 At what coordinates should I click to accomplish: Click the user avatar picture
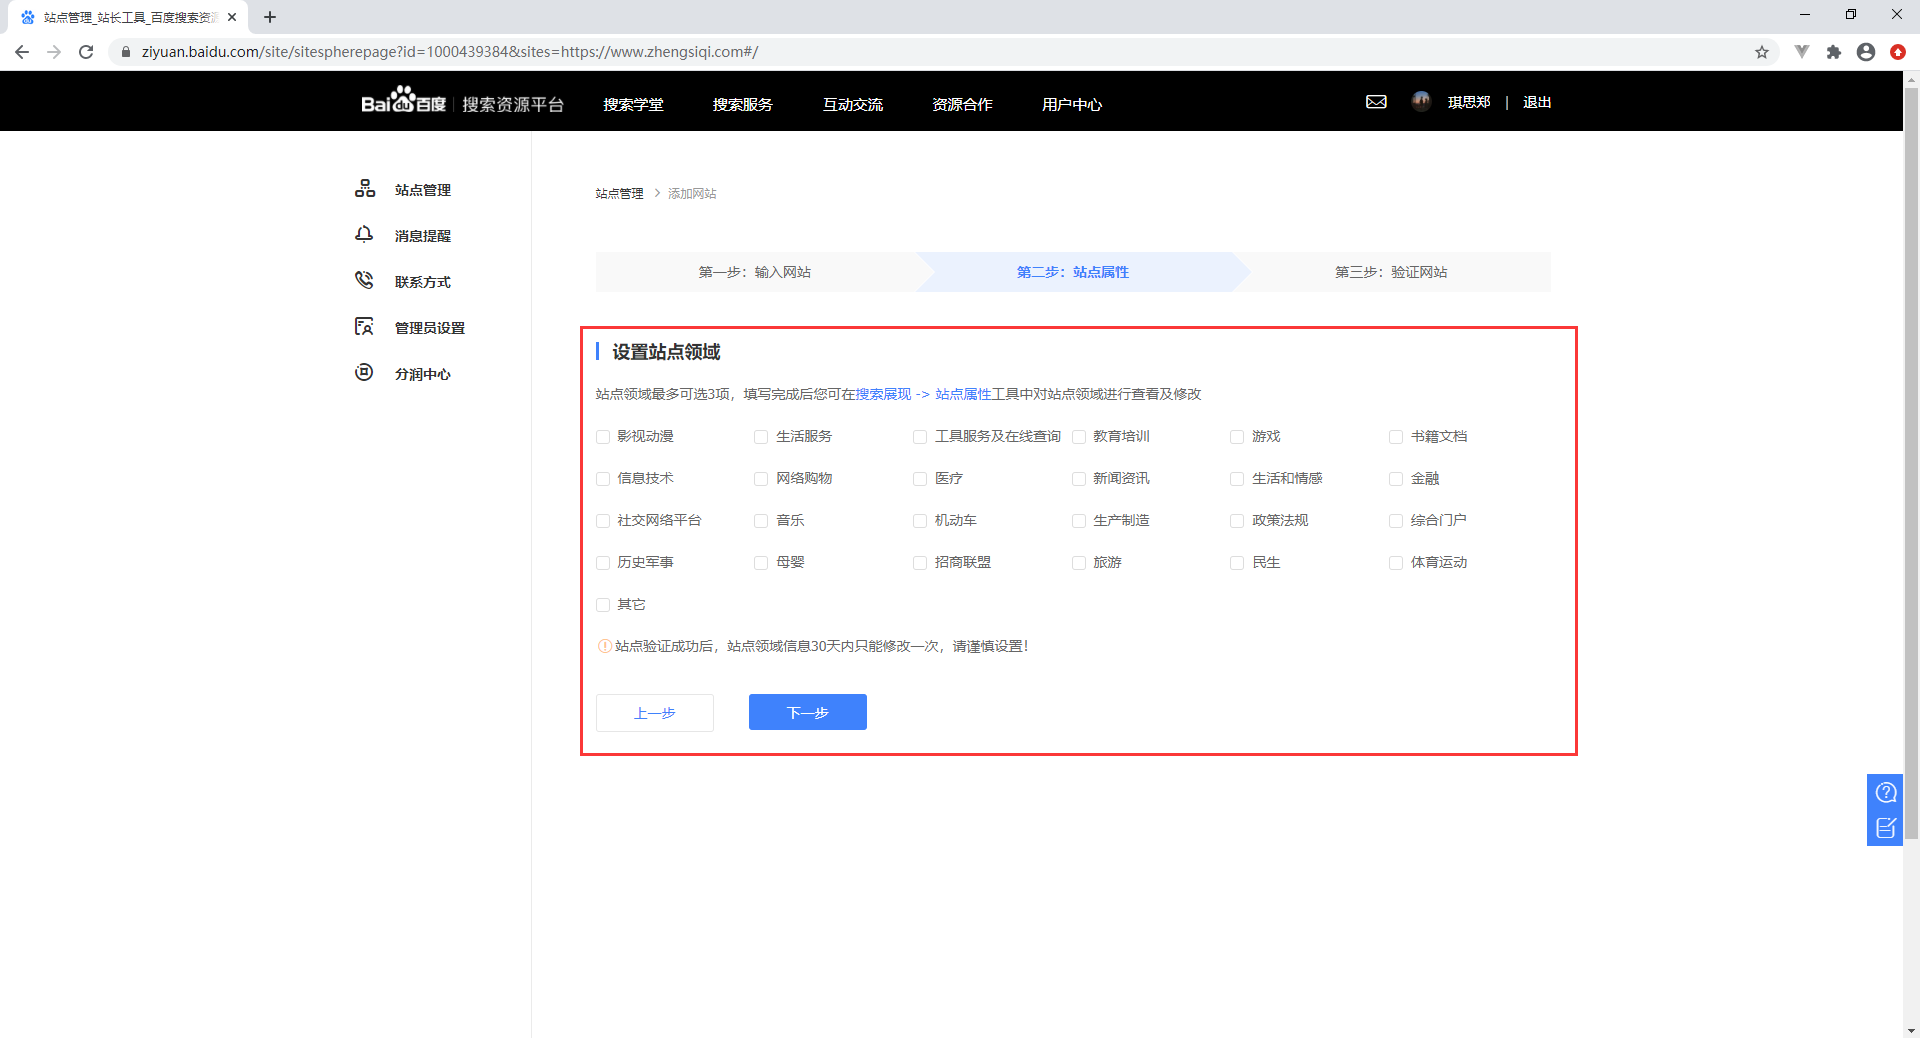click(1421, 101)
